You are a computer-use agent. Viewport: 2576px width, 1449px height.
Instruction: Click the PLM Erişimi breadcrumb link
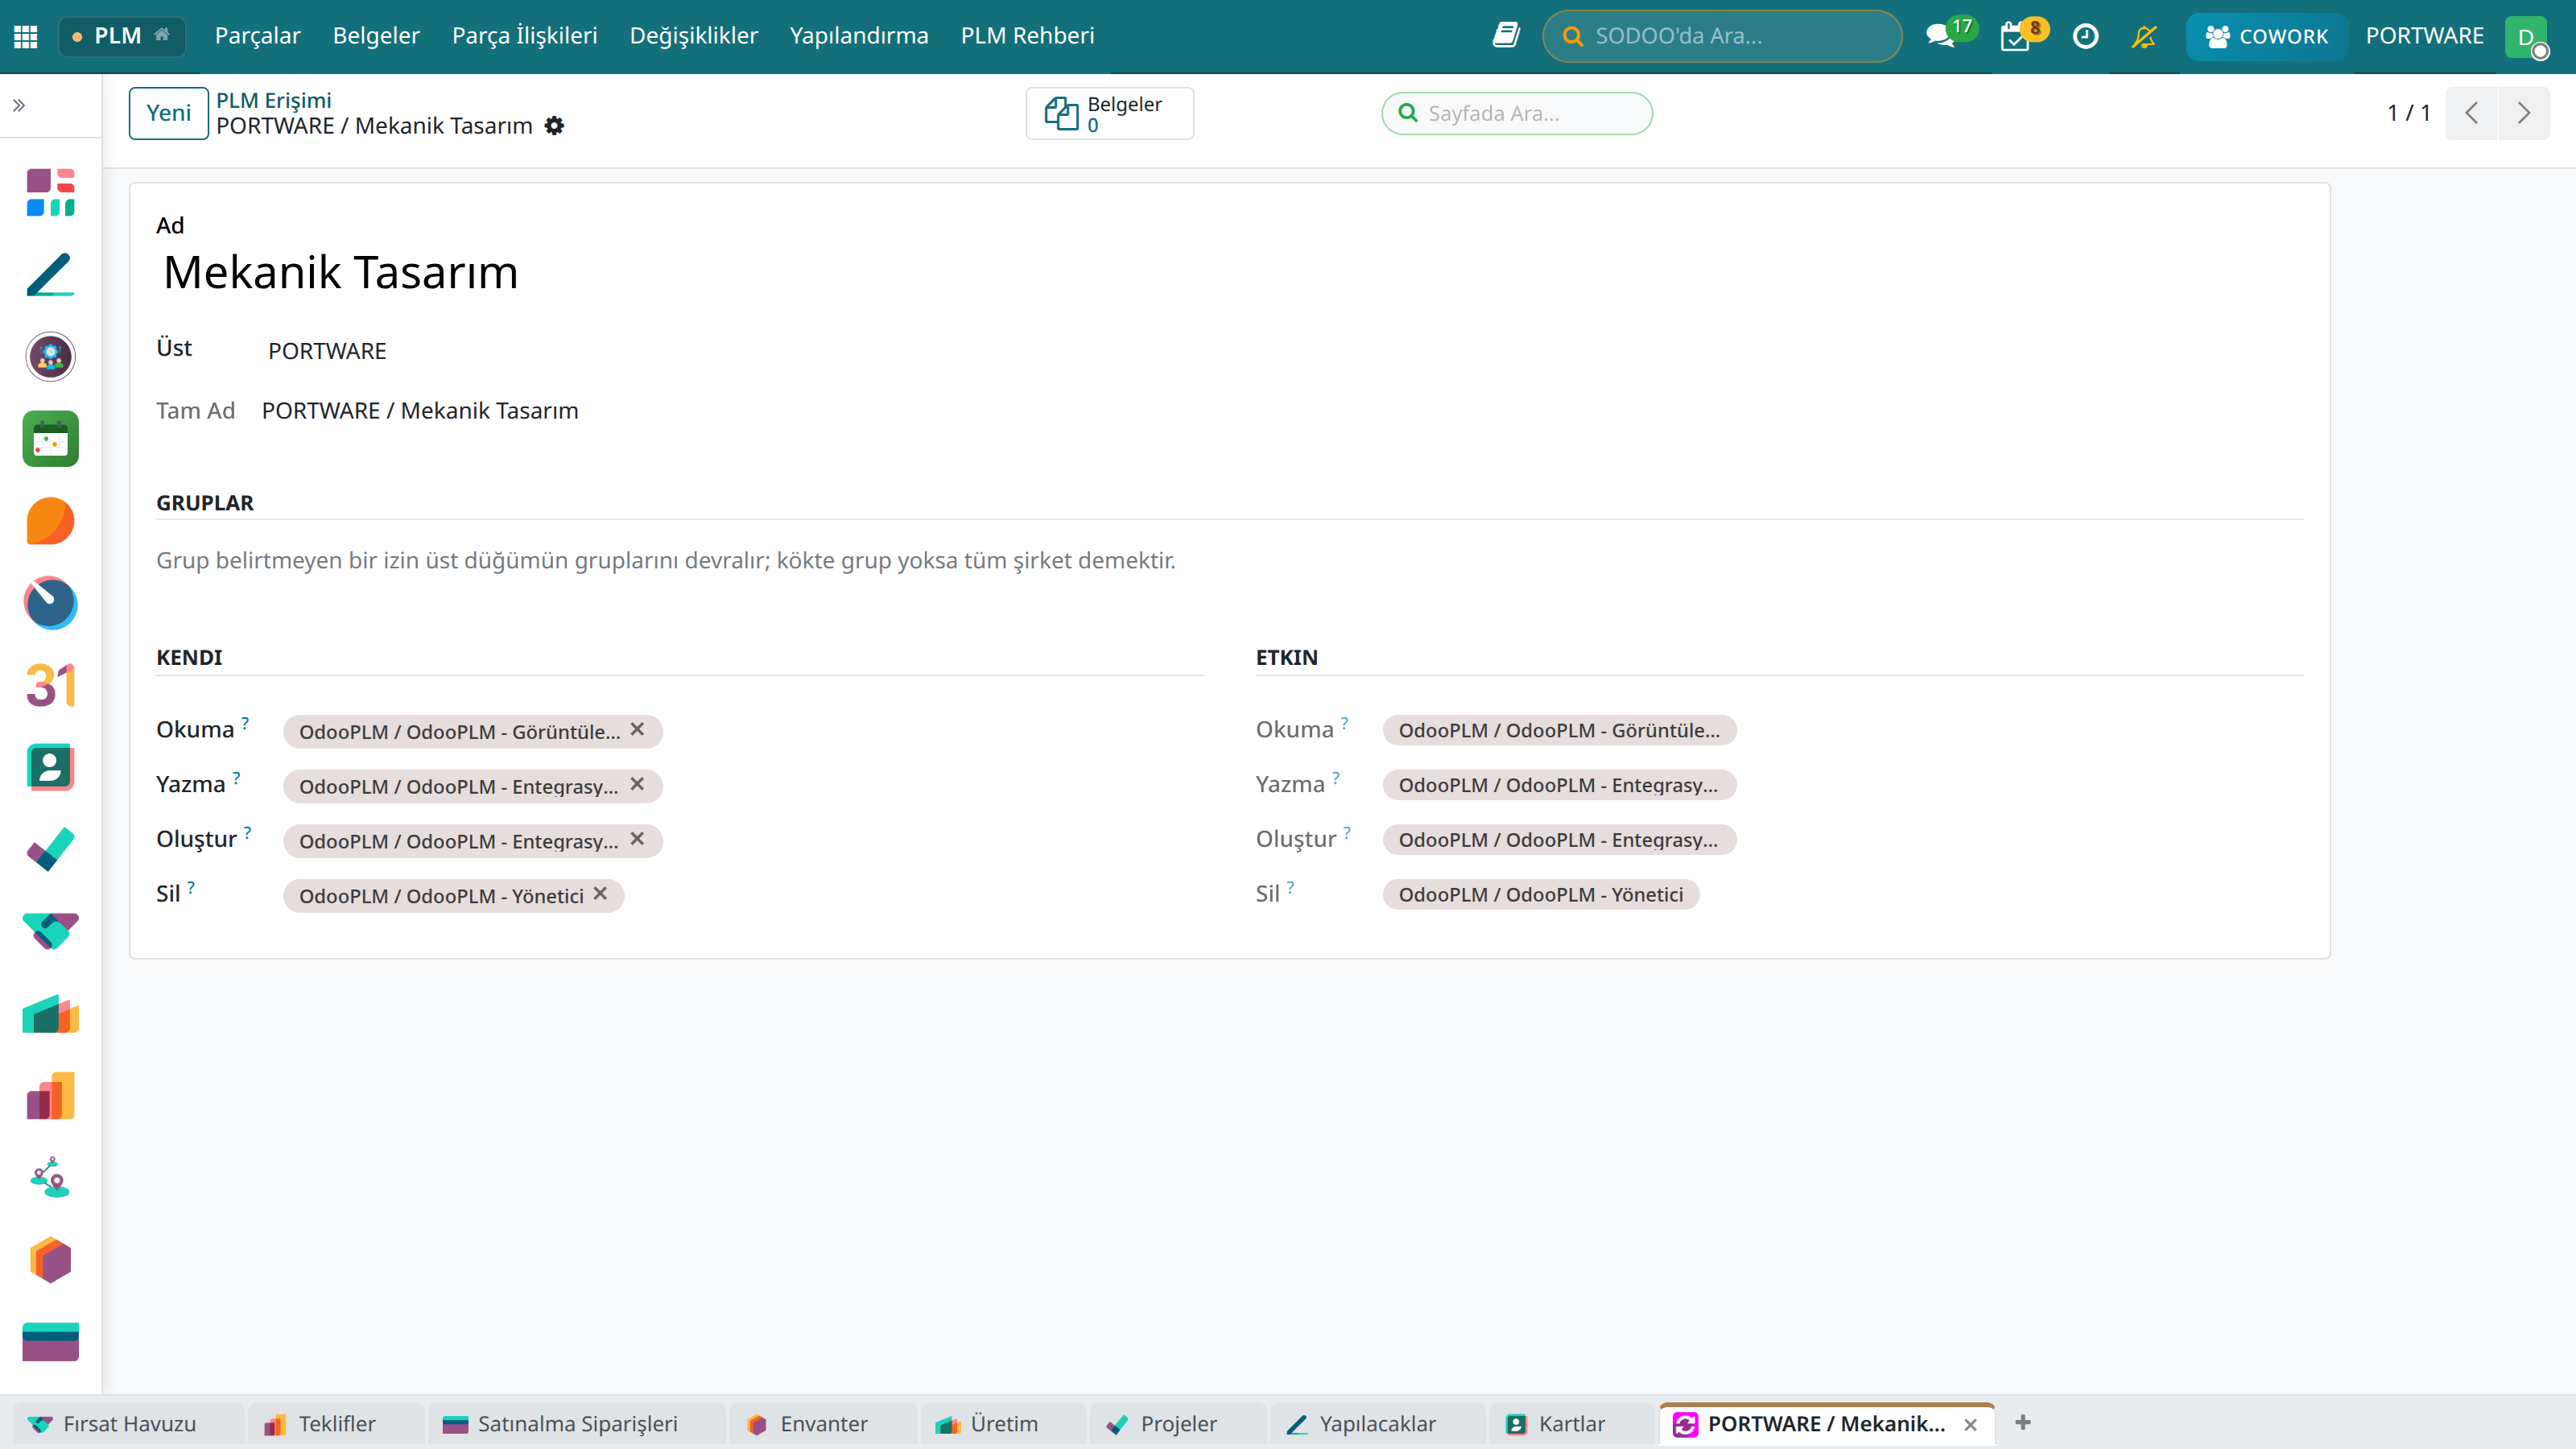(x=273, y=100)
